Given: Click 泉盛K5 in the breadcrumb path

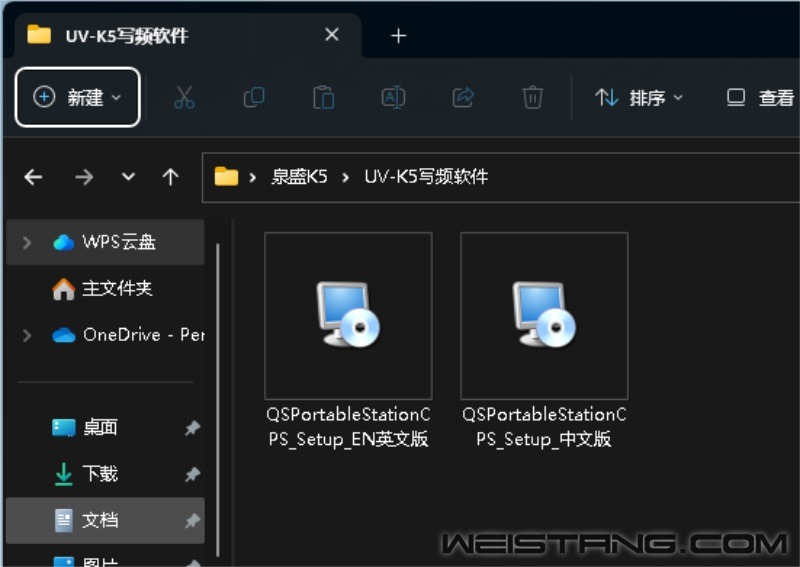Looking at the screenshot, I should click(299, 177).
